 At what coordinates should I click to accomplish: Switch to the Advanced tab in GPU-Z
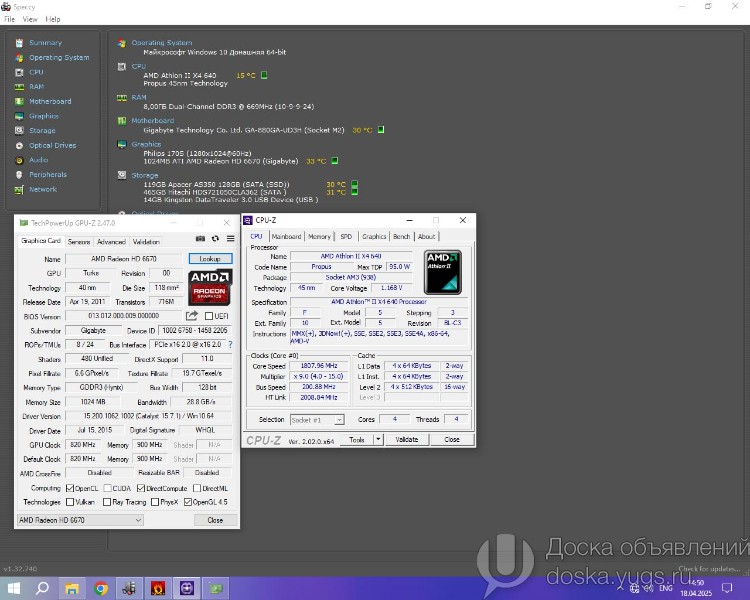pos(111,242)
